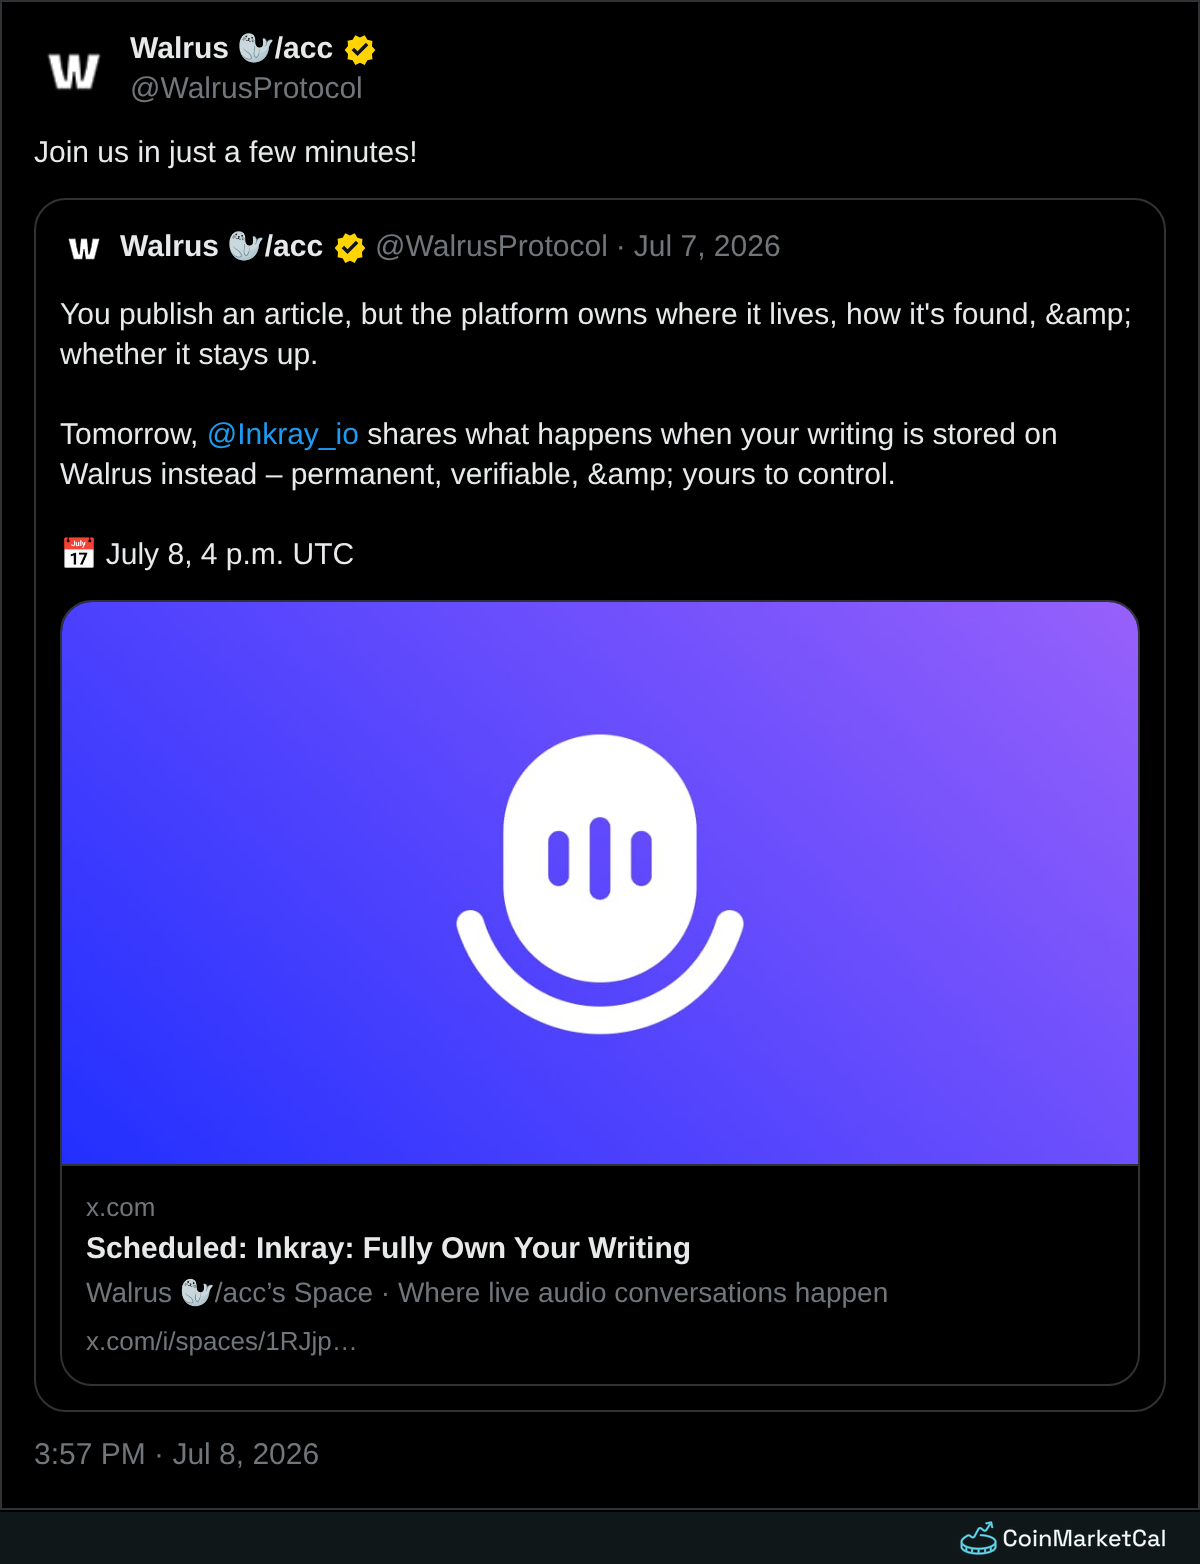Click the CoinMarketCal logo icon
The height and width of the screenshot is (1564, 1200).
[x=978, y=1538]
